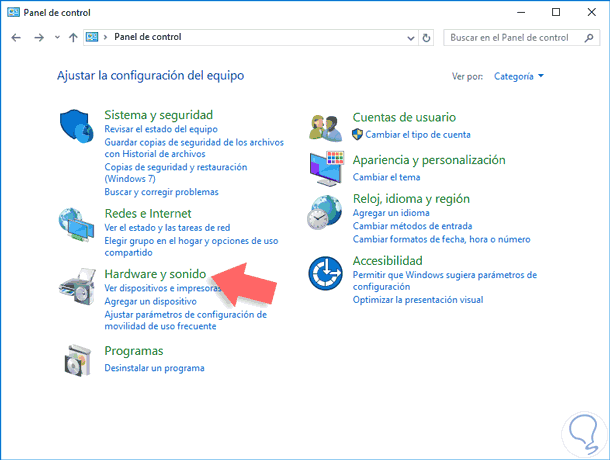This screenshot has width=610, height=460.
Task: Select Optimizar la presentación visual
Action: [418, 300]
